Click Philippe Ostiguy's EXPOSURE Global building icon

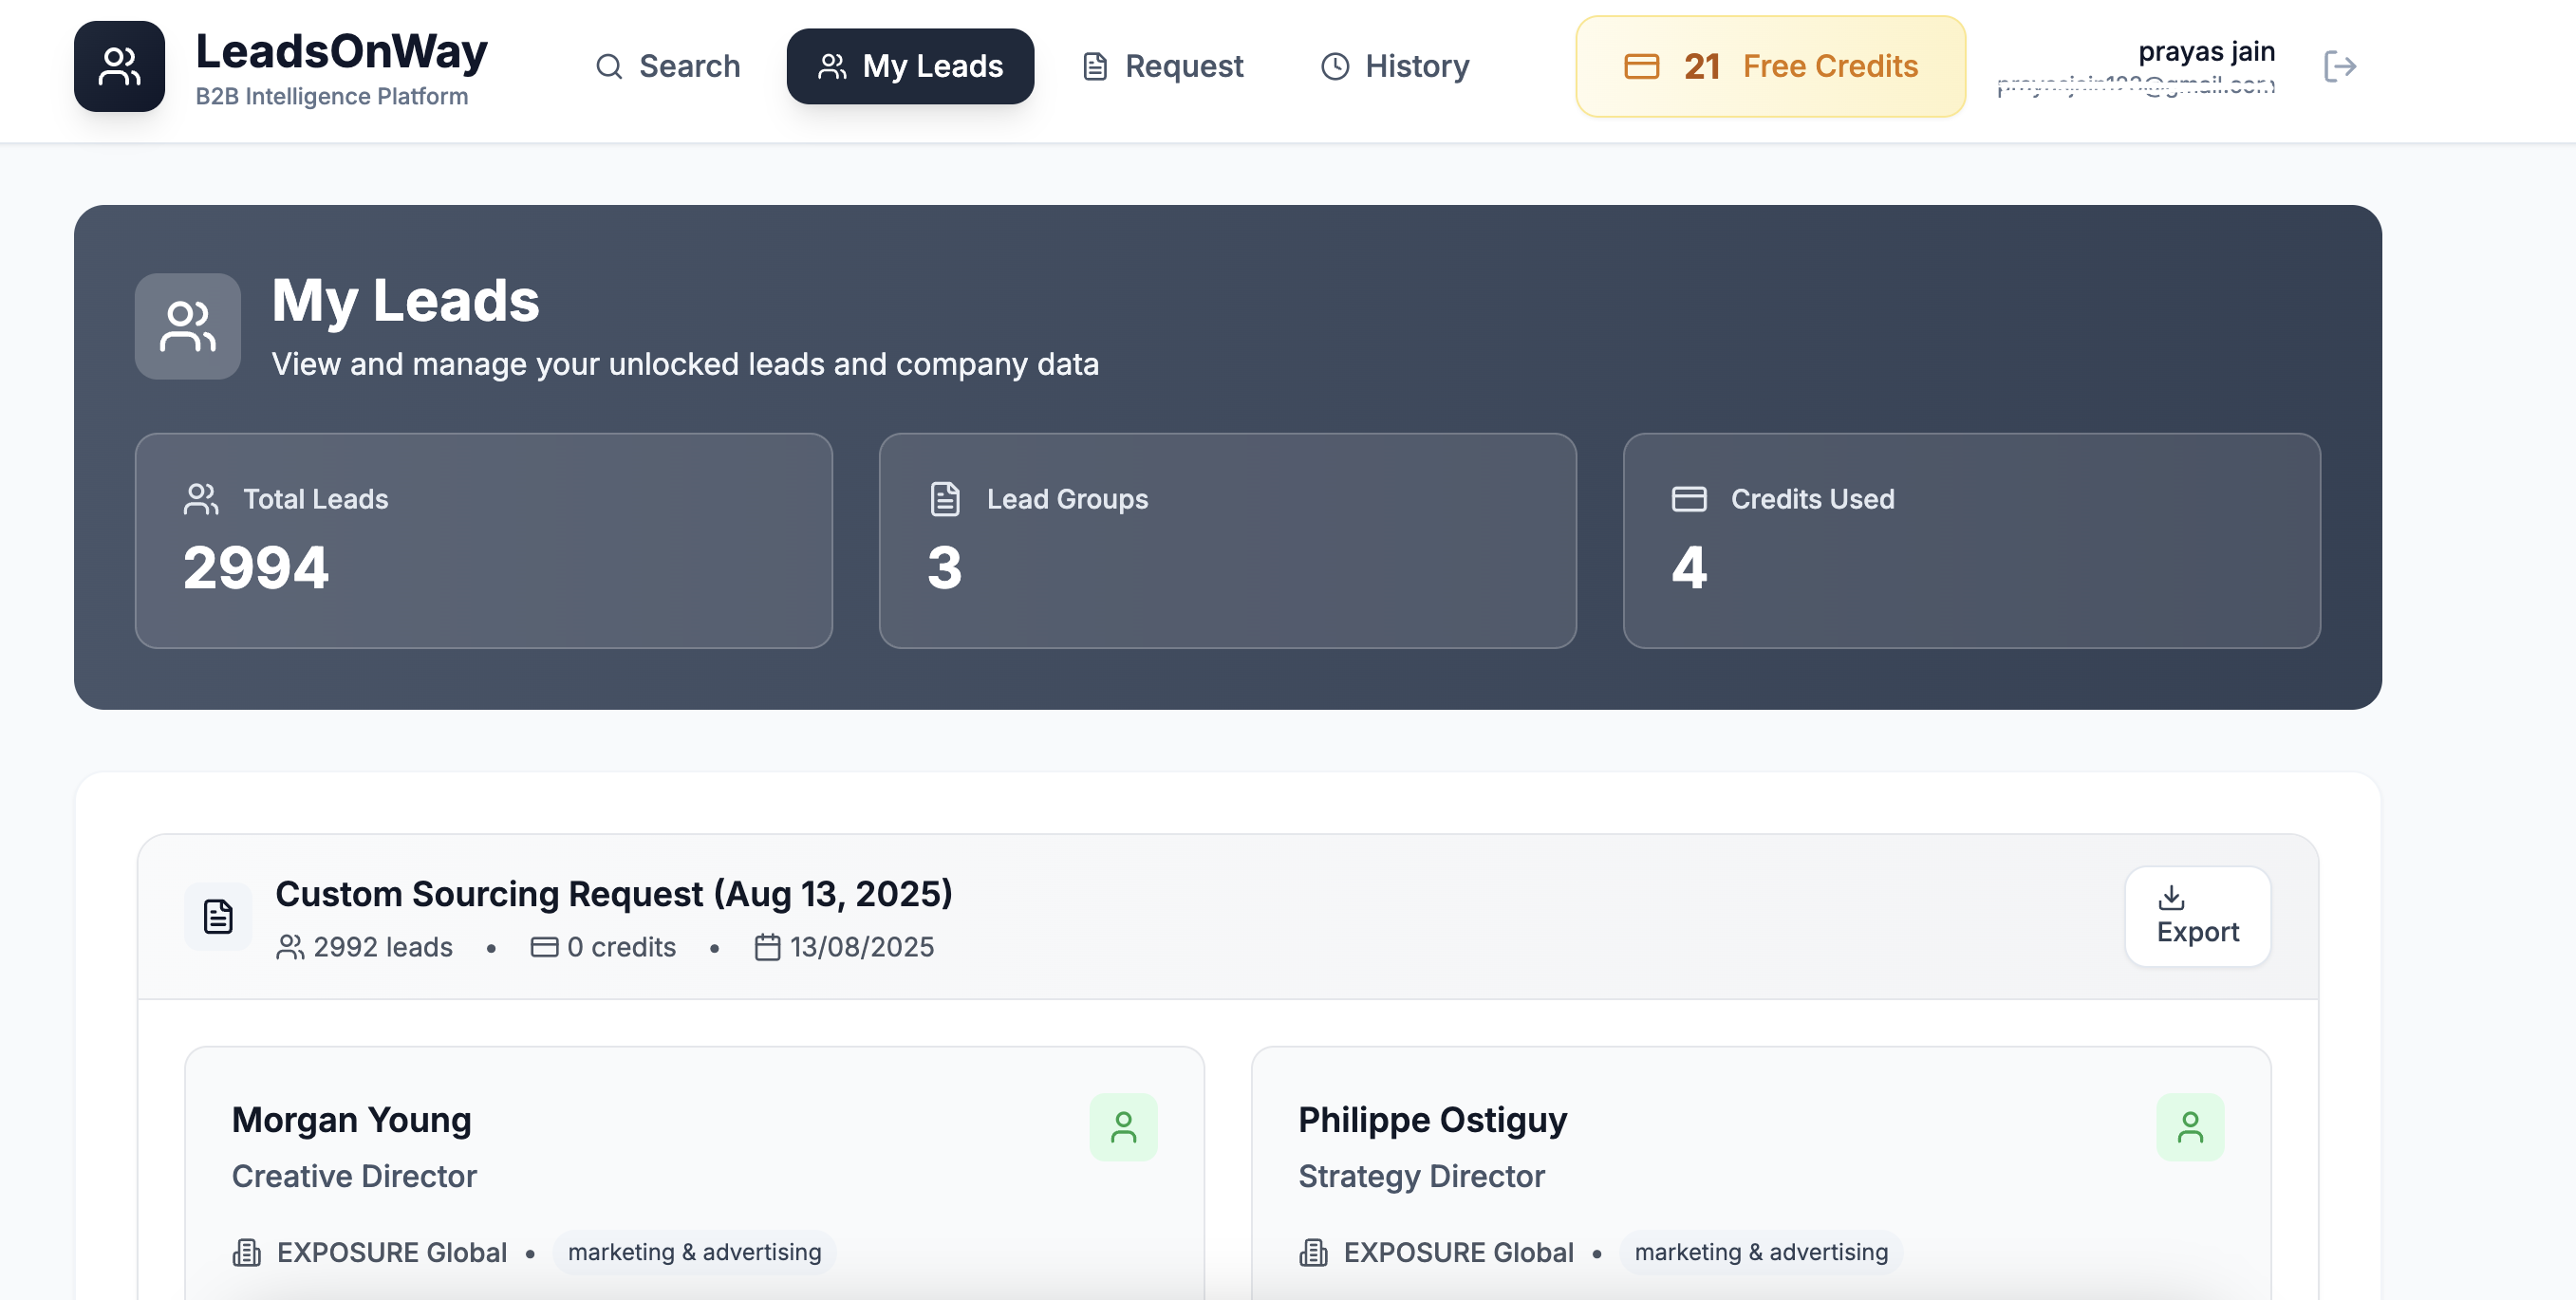point(1313,1252)
